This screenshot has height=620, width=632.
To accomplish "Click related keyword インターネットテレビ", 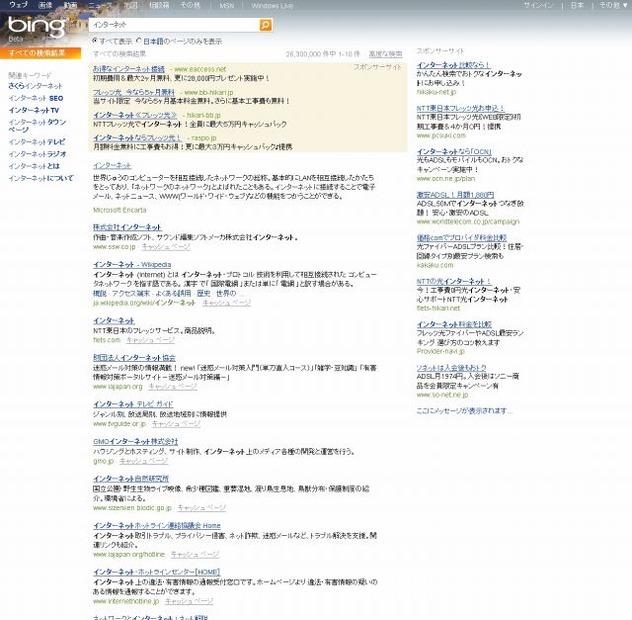I will click(x=37, y=142).
